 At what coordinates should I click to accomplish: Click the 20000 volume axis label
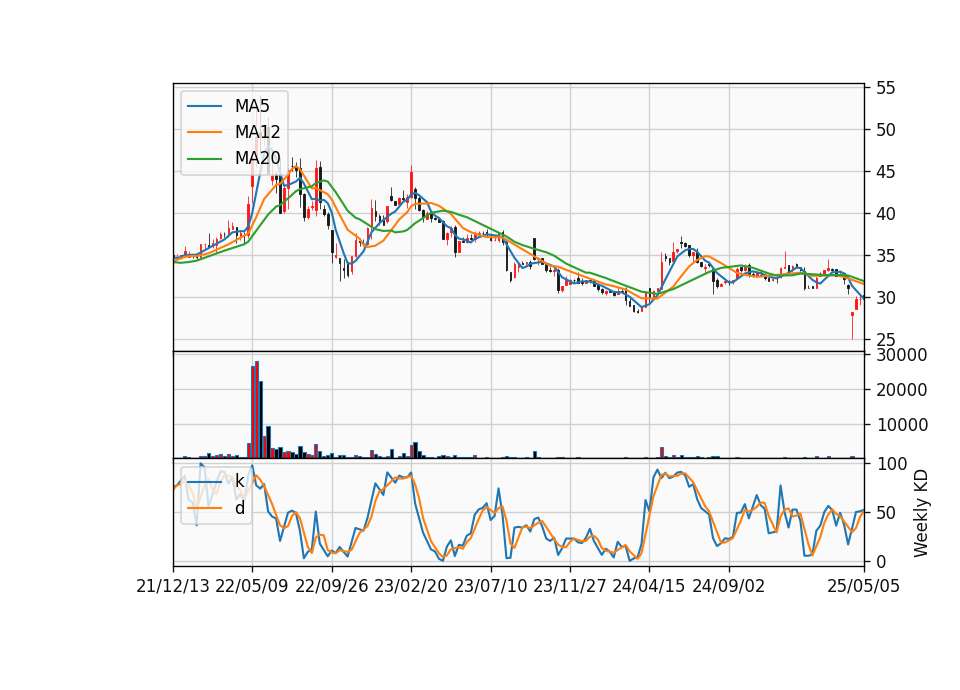[x=901, y=390]
